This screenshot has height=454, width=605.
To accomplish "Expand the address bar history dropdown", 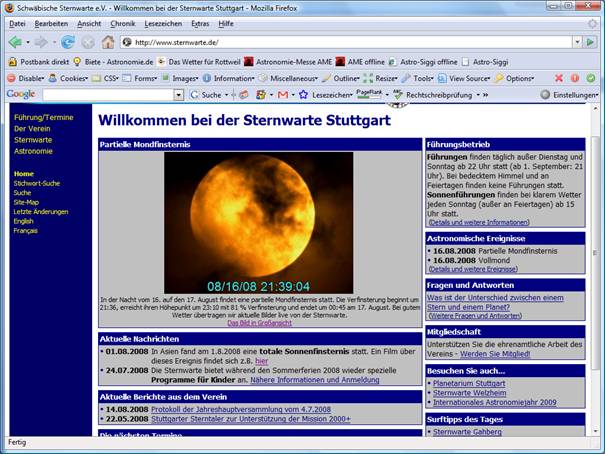I will tap(577, 42).
